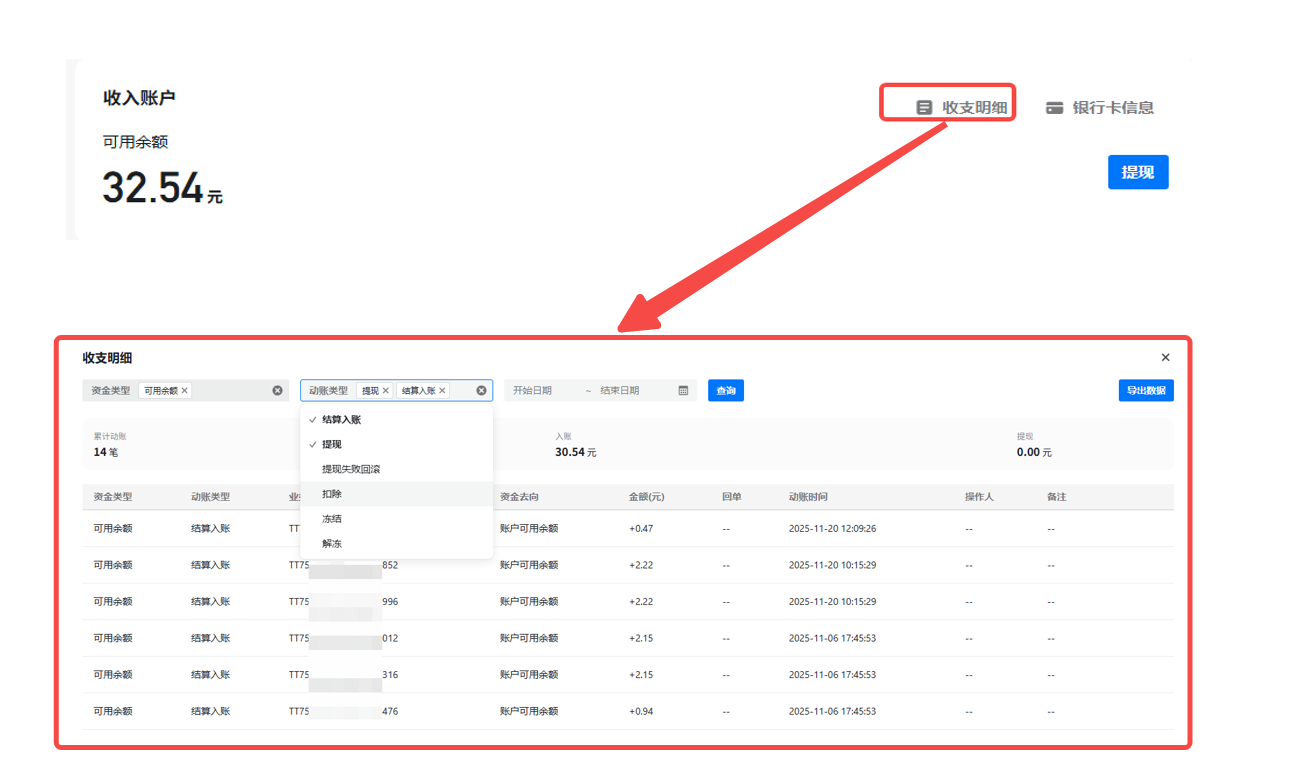This screenshot has width=1310, height=783.
Task: Clear the 资金类型 filter with the circle-x icon
Action: tap(277, 391)
